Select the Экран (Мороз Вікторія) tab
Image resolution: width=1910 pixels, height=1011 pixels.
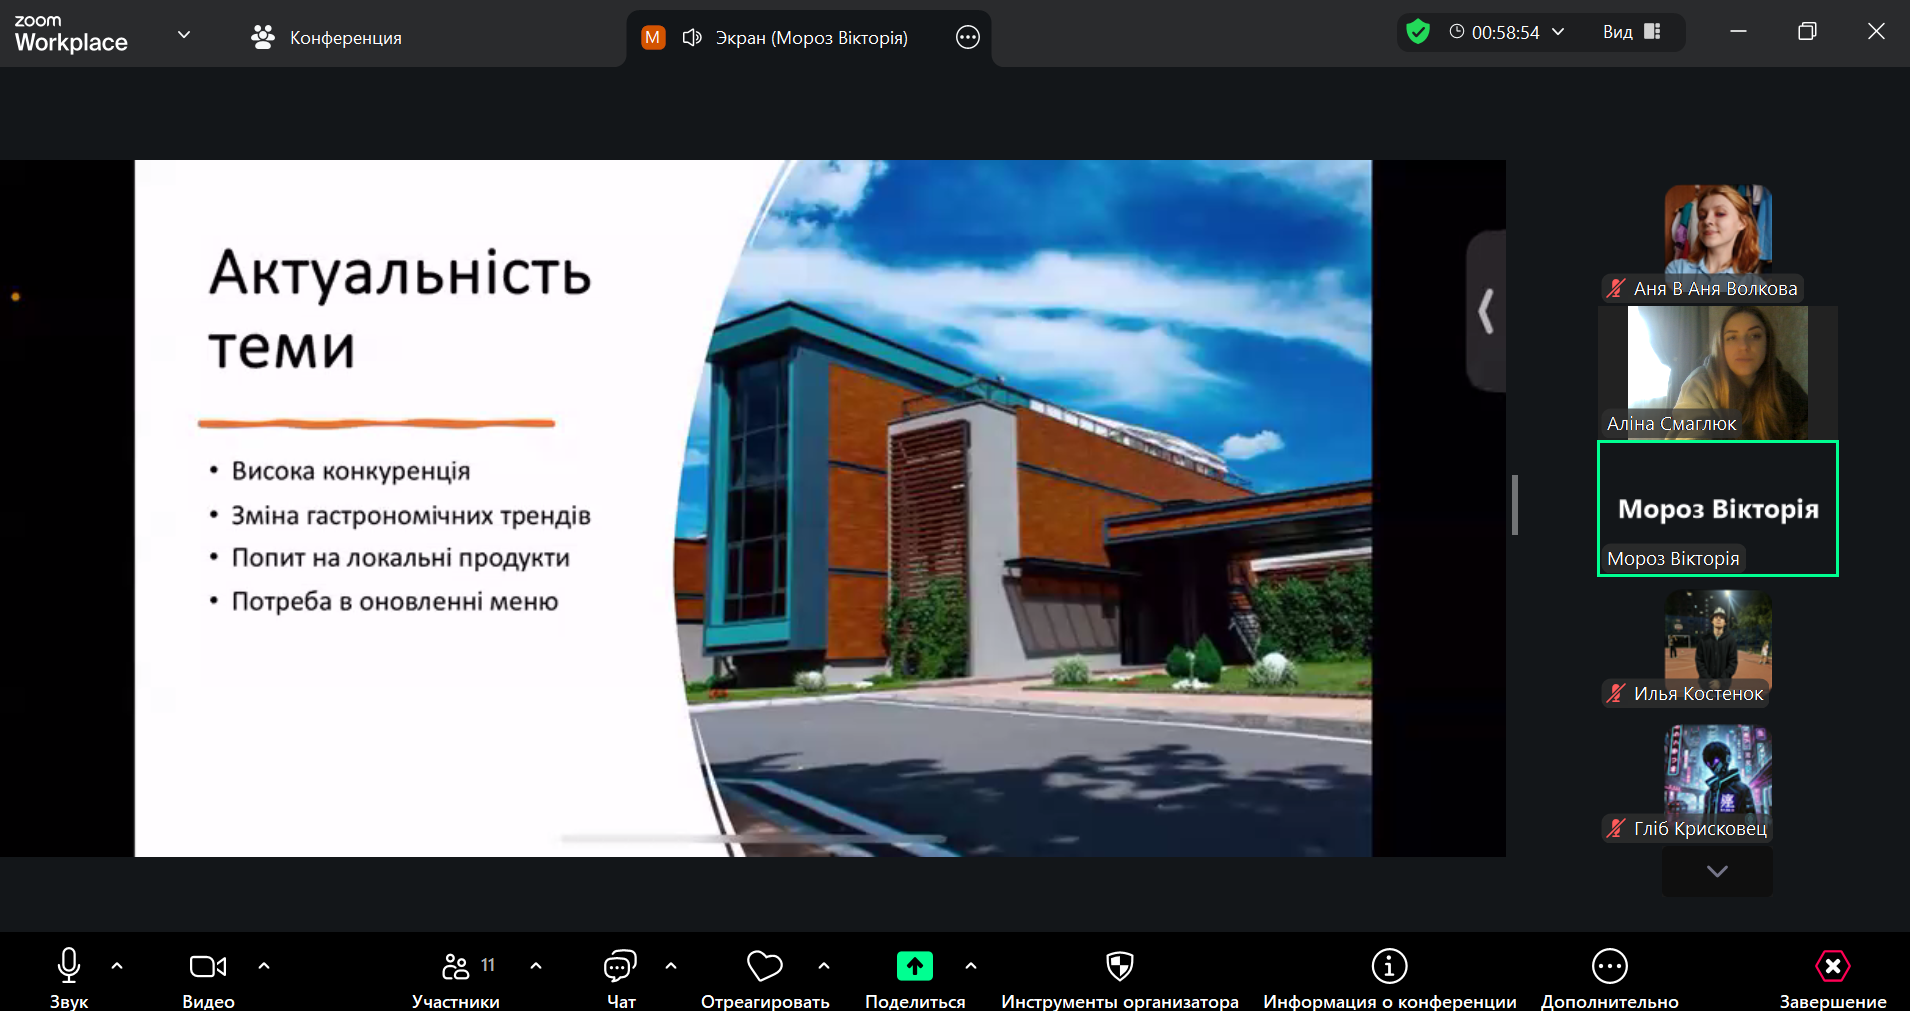(810, 38)
